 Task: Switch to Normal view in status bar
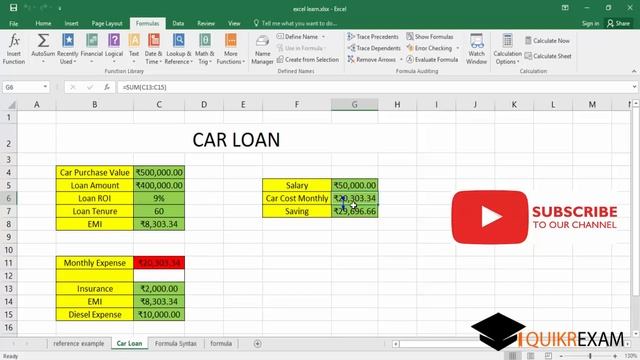tap(512, 356)
